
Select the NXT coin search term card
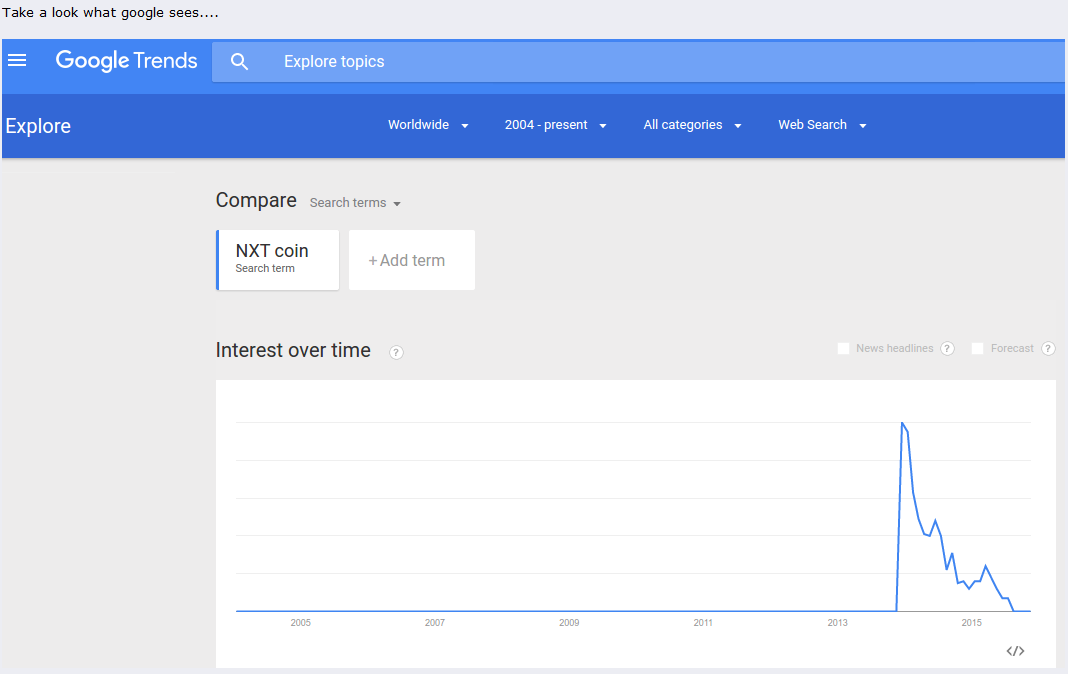point(277,259)
